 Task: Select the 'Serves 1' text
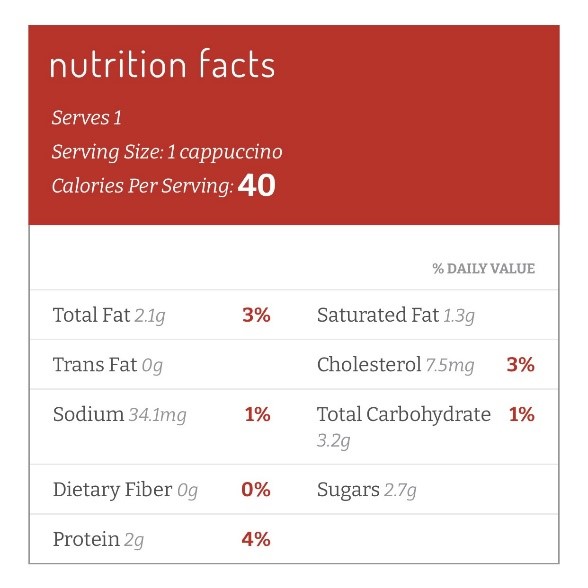click(87, 118)
